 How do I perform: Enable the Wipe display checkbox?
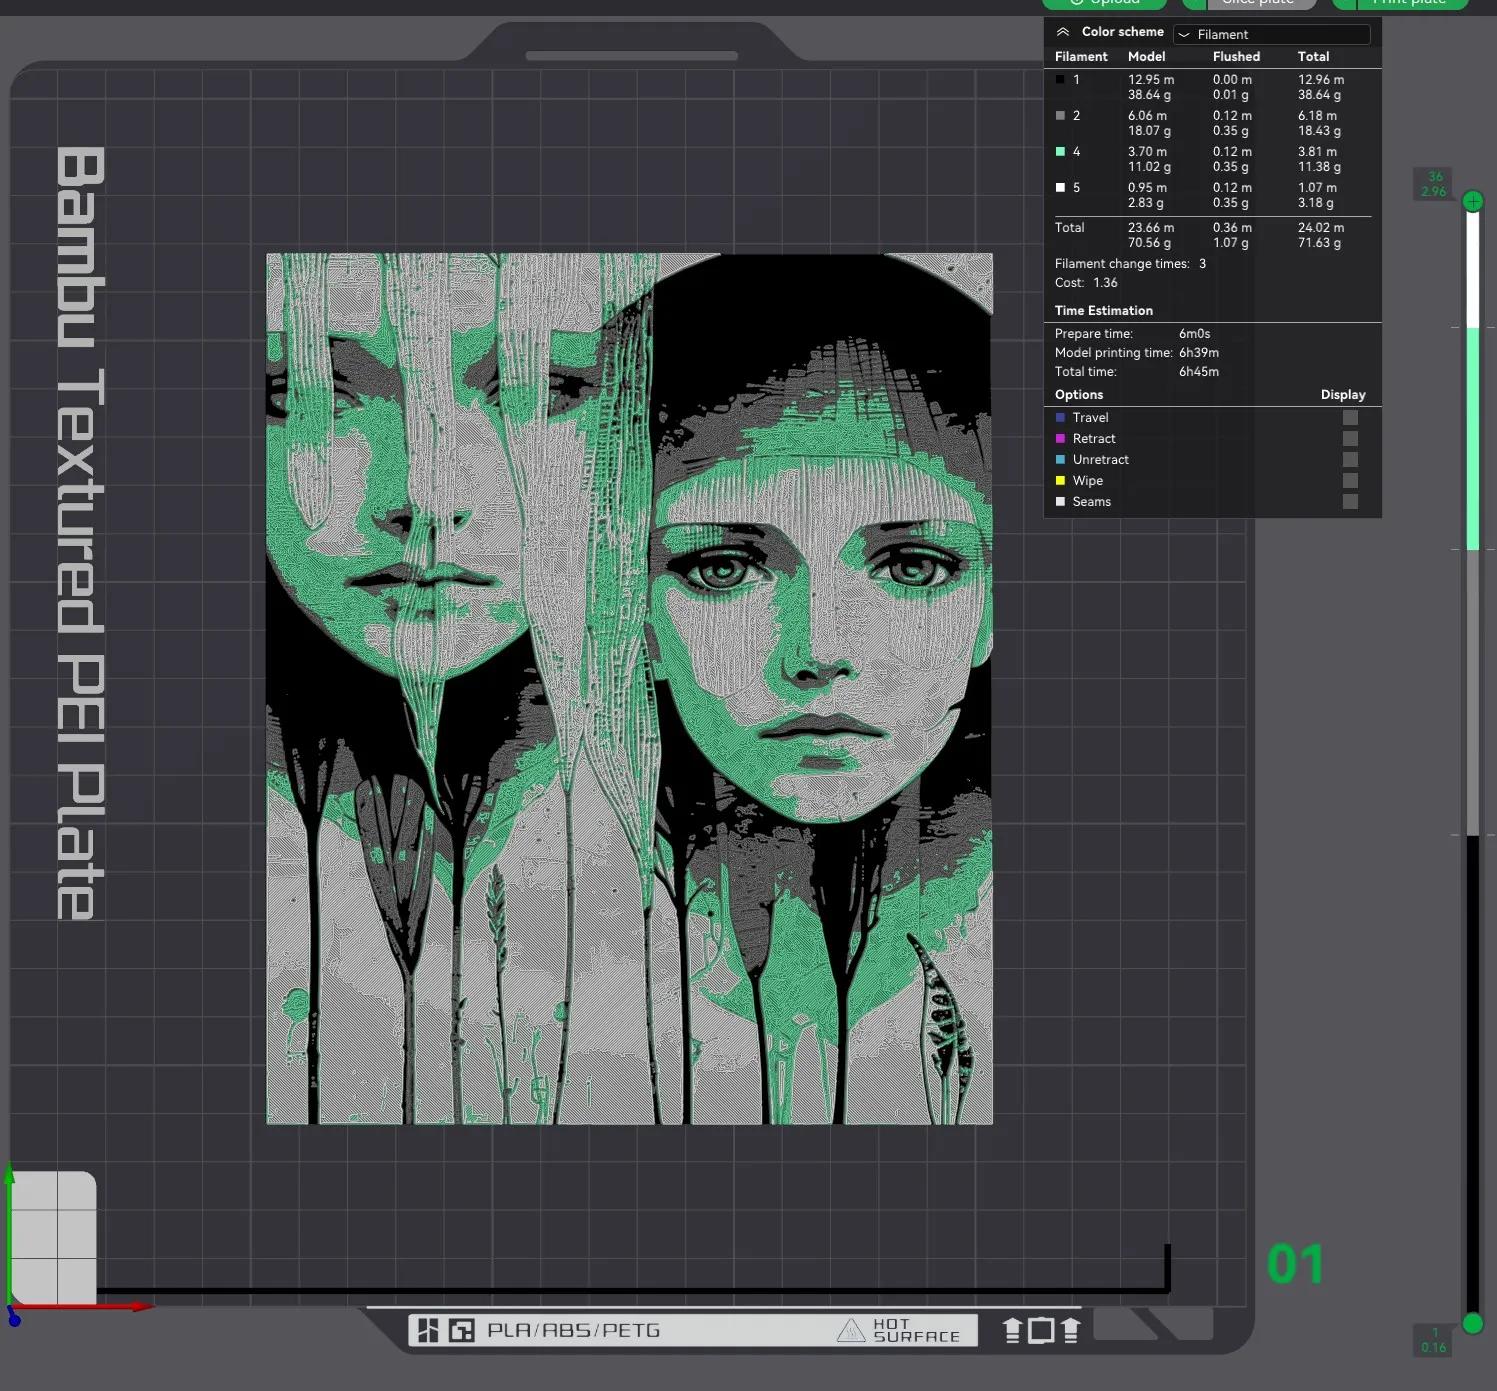(x=1350, y=481)
